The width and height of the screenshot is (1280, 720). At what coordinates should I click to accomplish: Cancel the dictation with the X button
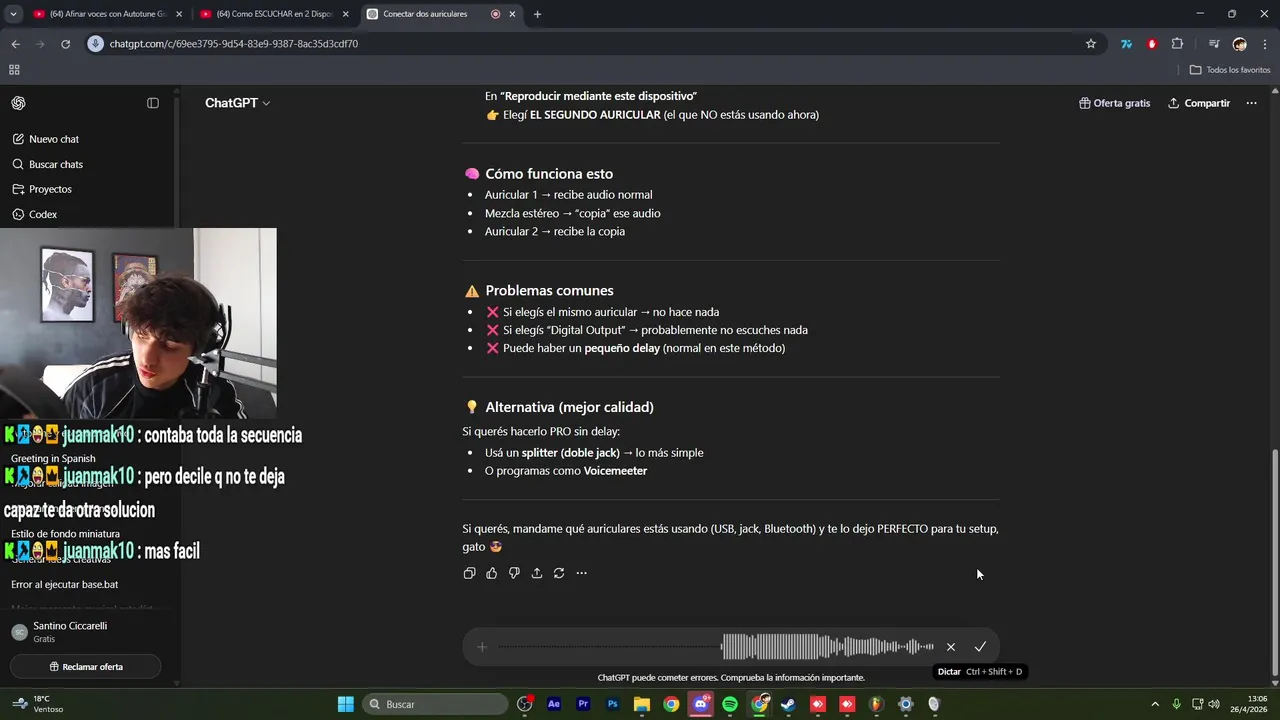tap(951, 647)
